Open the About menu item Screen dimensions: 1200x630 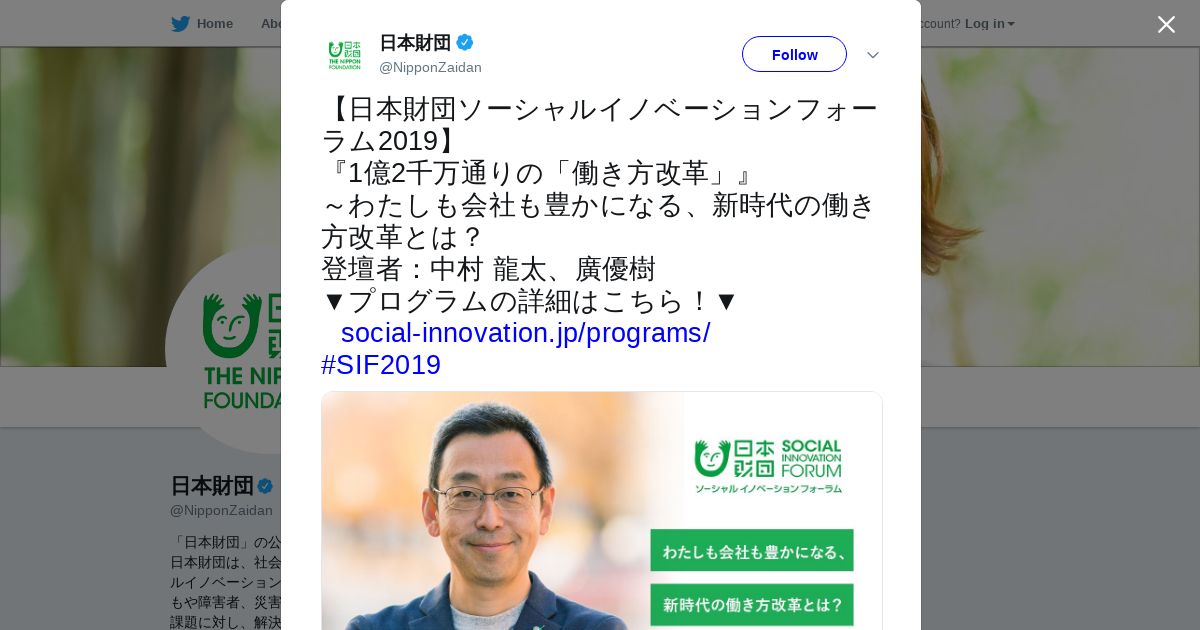[271, 23]
